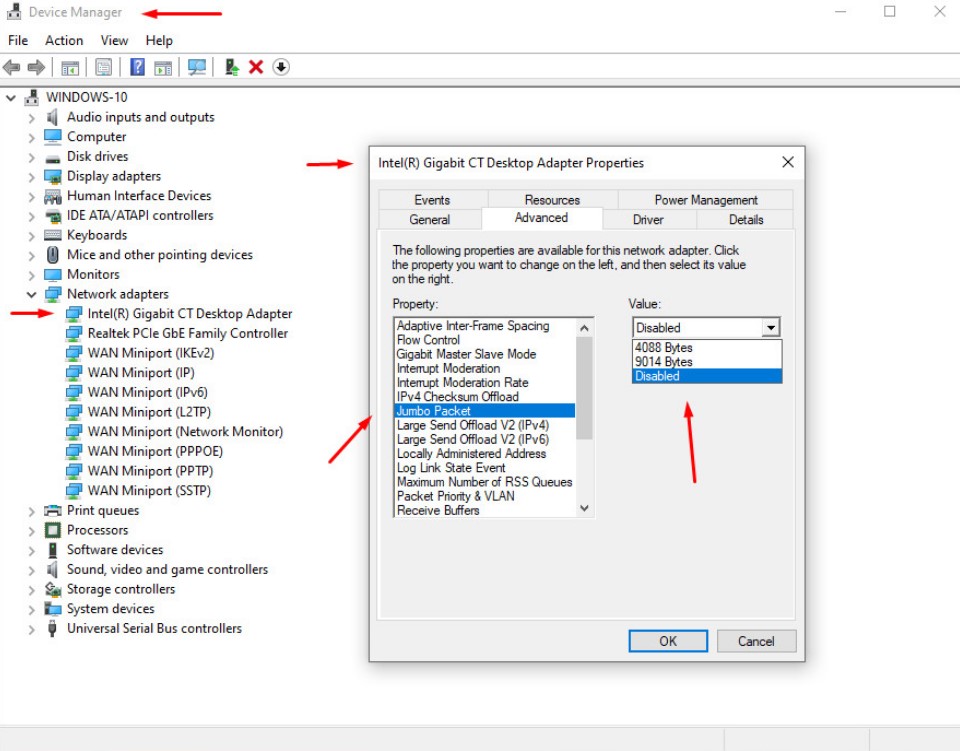Collapse the WINDOWS-10 root node
This screenshot has width=960, height=751.
tap(11, 97)
